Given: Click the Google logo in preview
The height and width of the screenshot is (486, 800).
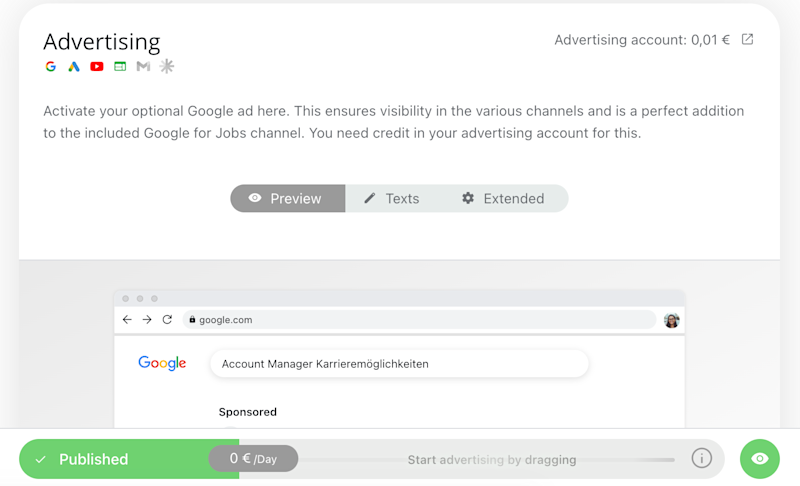Looking at the screenshot, I should tap(162, 363).
